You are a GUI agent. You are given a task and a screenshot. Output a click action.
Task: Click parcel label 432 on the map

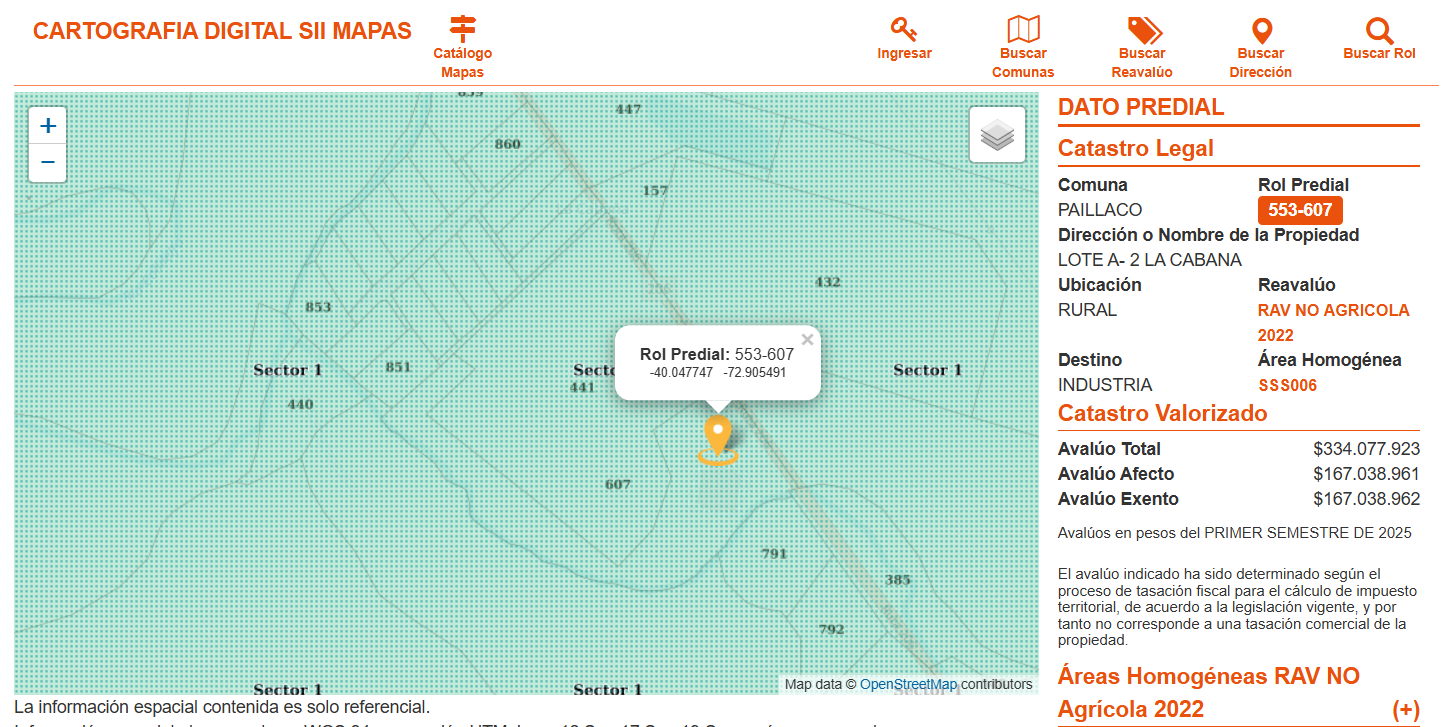(828, 282)
